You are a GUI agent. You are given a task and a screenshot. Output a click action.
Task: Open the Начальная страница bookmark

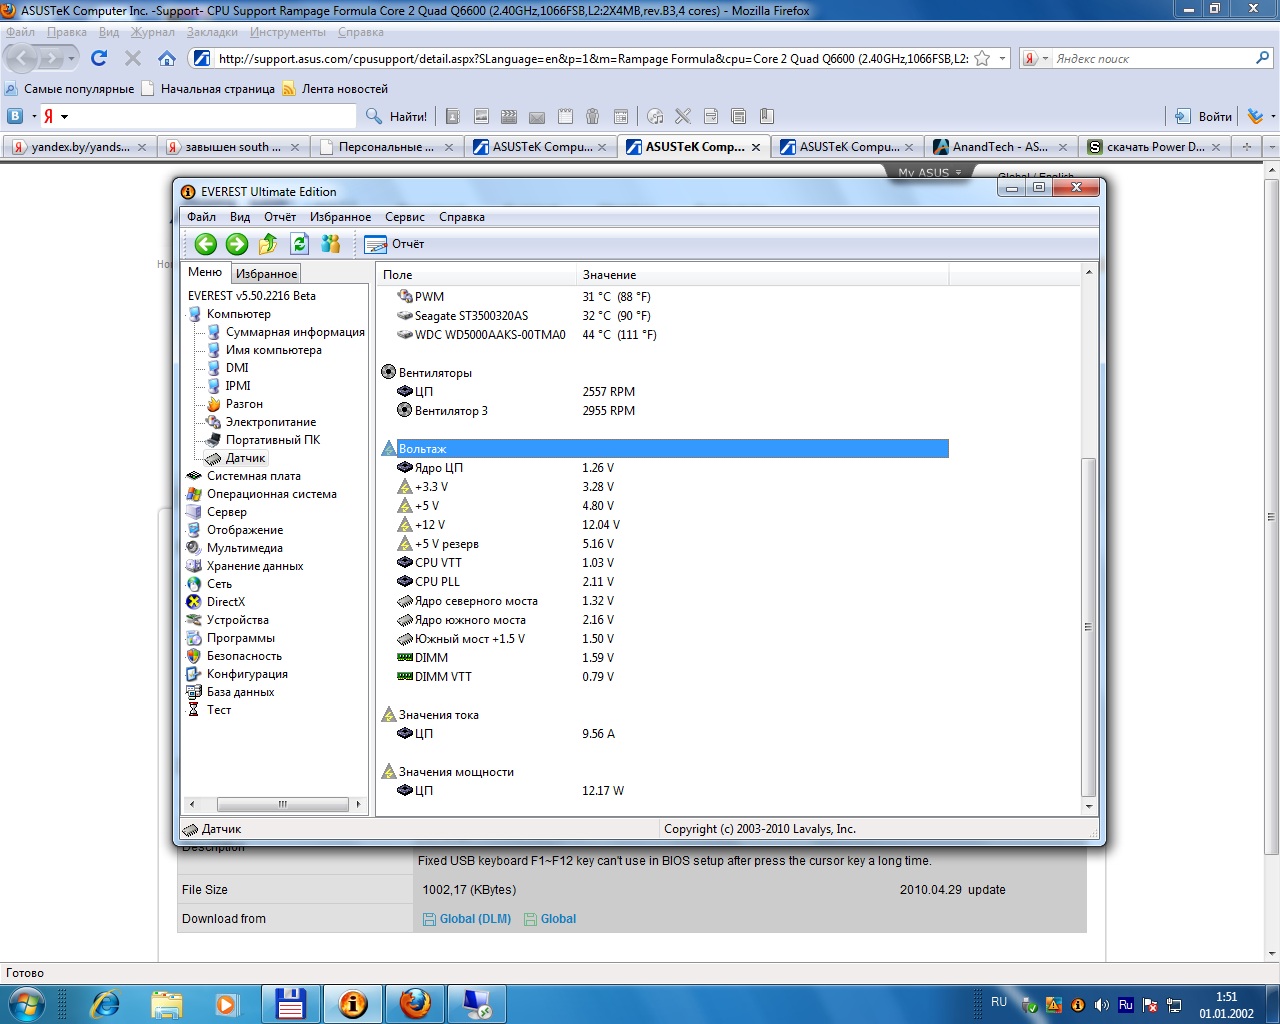tap(209, 89)
